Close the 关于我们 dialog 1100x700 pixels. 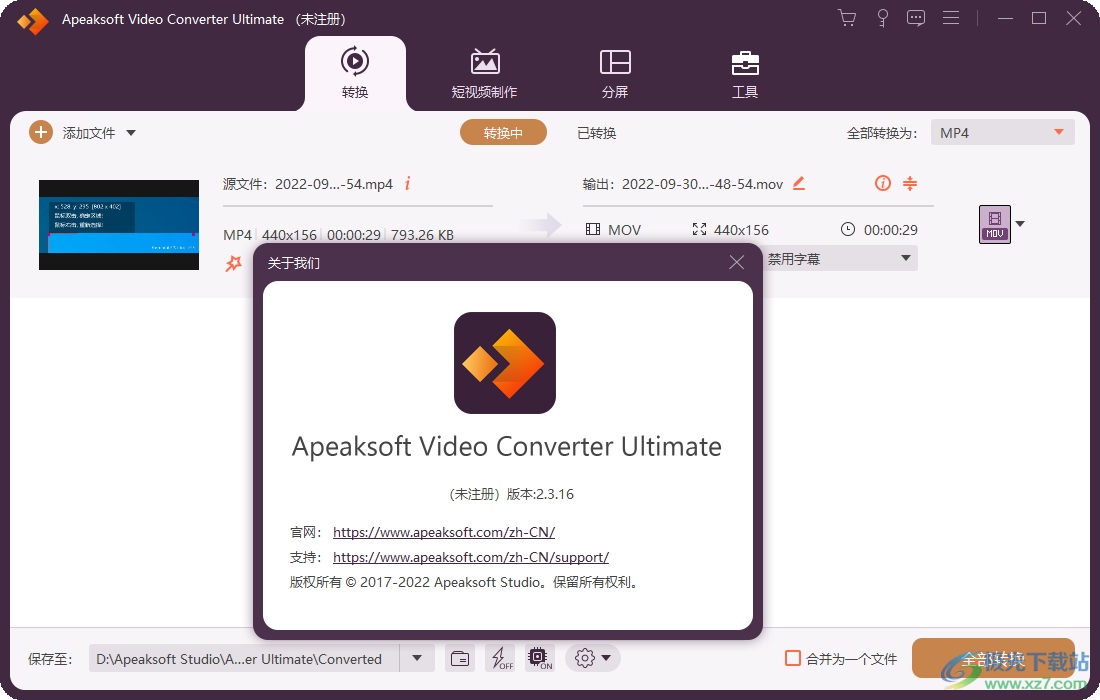(737, 262)
